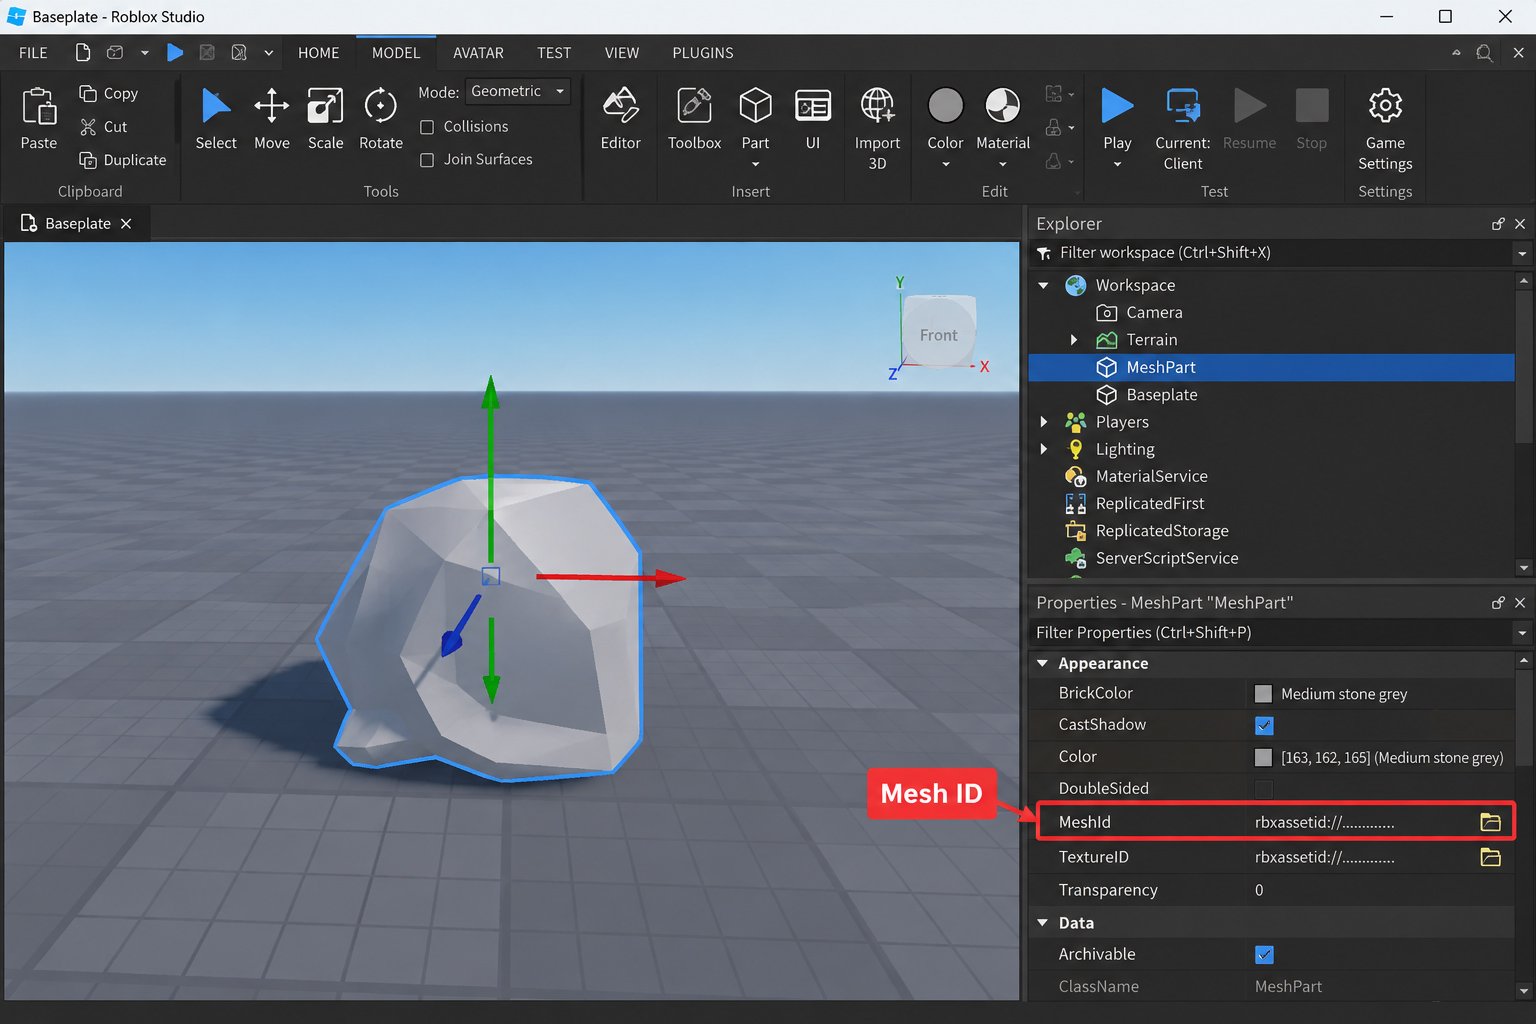Toggle the DoubleSided checkbox
Image resolution: width=1536 pixels, height=1024 pixels.
pos(1264,789)
